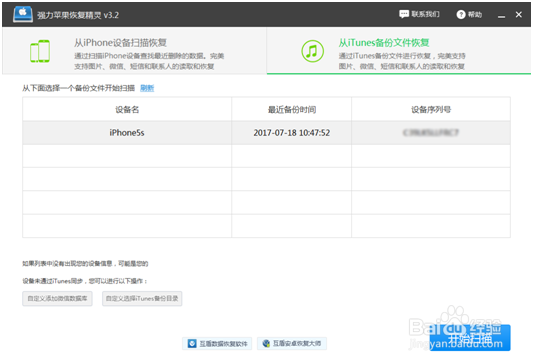Click the green iPhone device icon
Screen dimensions: 533x363
point(40,51)
